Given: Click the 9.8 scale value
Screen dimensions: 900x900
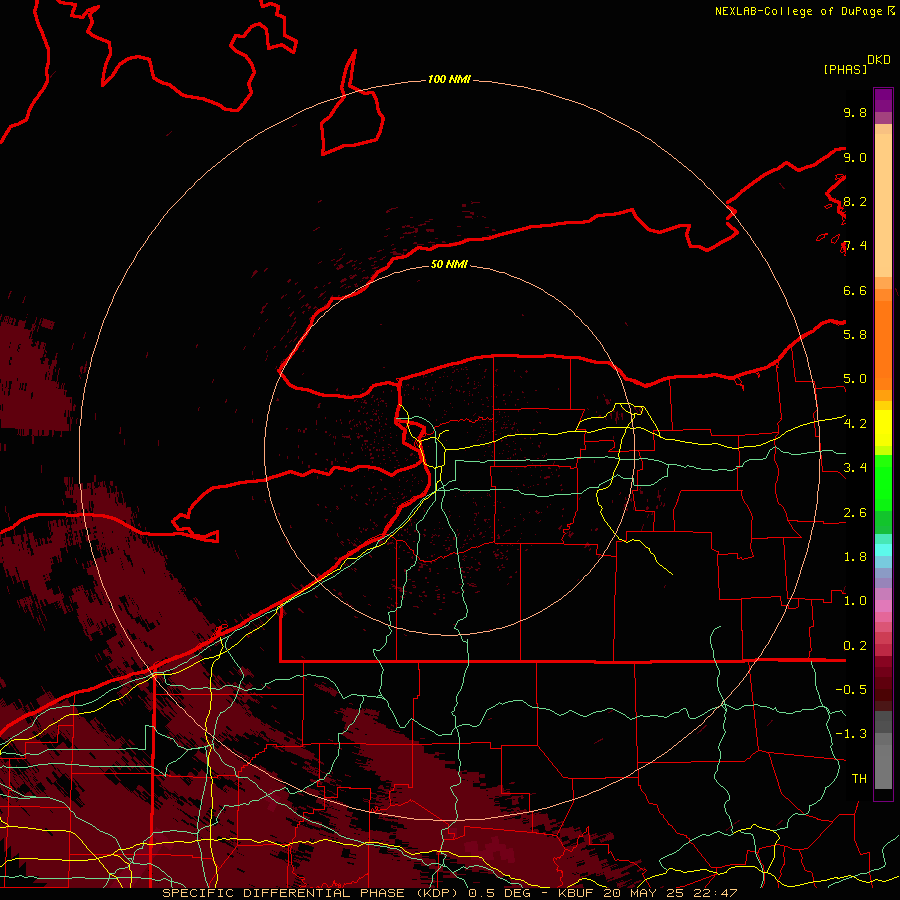Looking at the screenshot, I should pyautogui.click(x=855, y=112).
